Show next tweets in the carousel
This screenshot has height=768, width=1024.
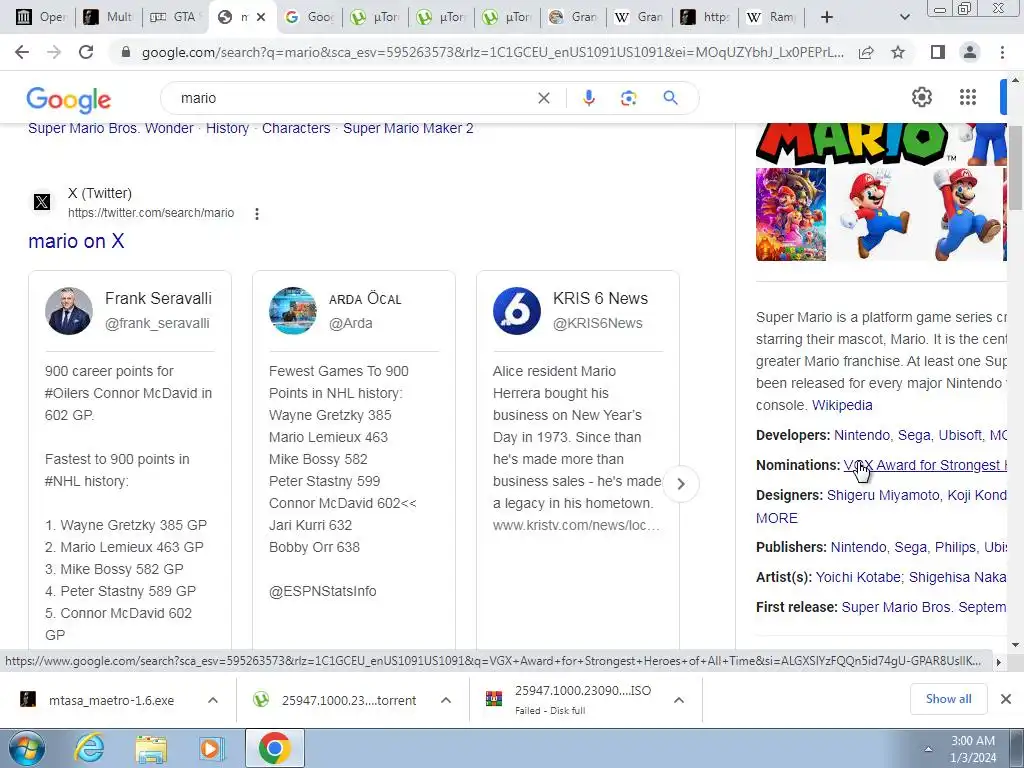[680, 484]
